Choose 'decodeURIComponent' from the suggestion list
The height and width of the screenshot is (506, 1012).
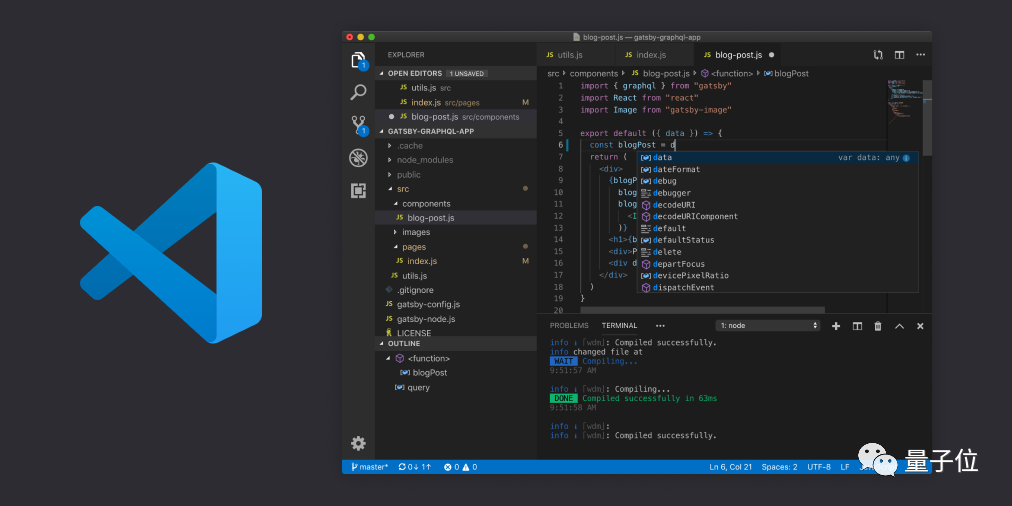(x=777, y=216)
